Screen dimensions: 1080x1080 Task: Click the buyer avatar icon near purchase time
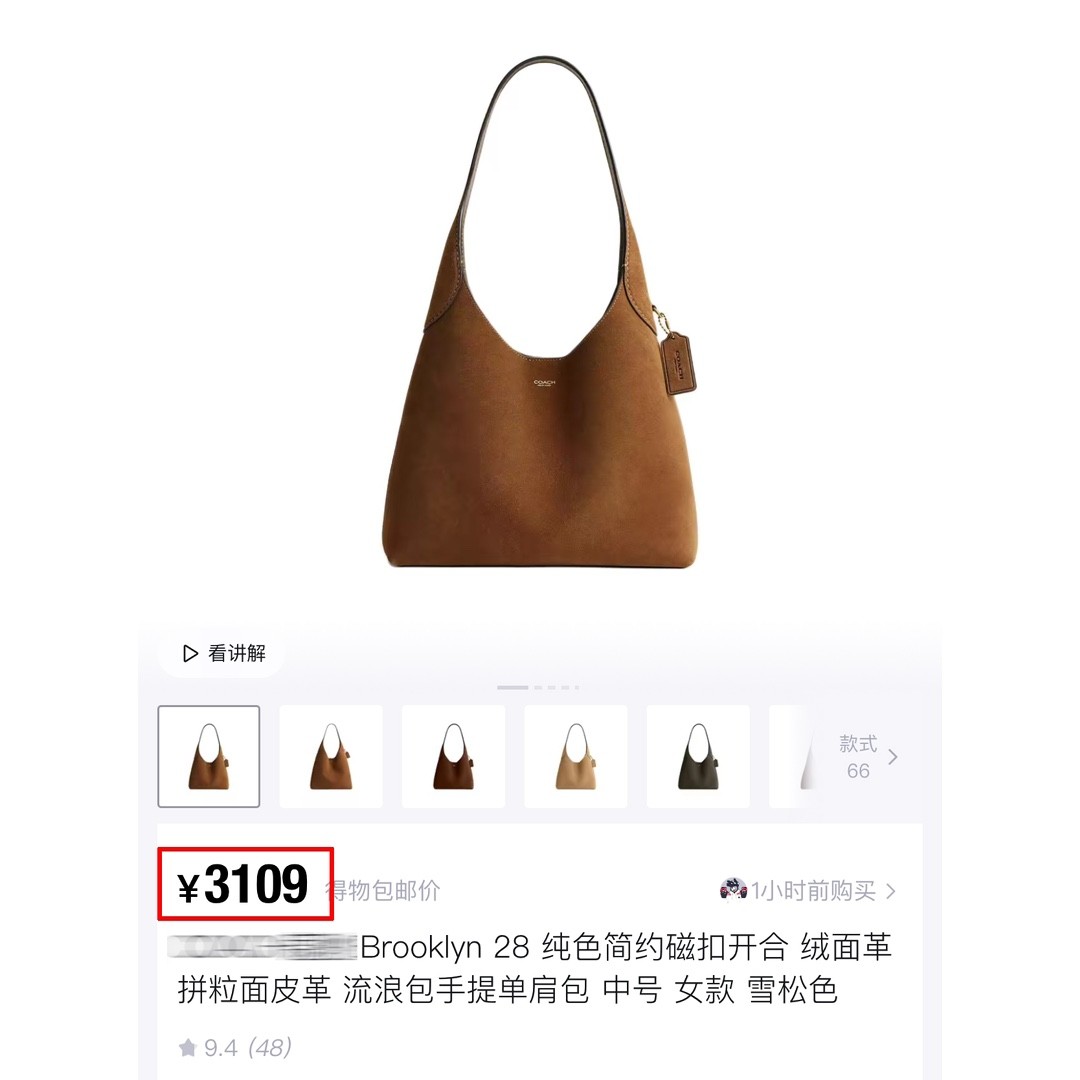733,890
